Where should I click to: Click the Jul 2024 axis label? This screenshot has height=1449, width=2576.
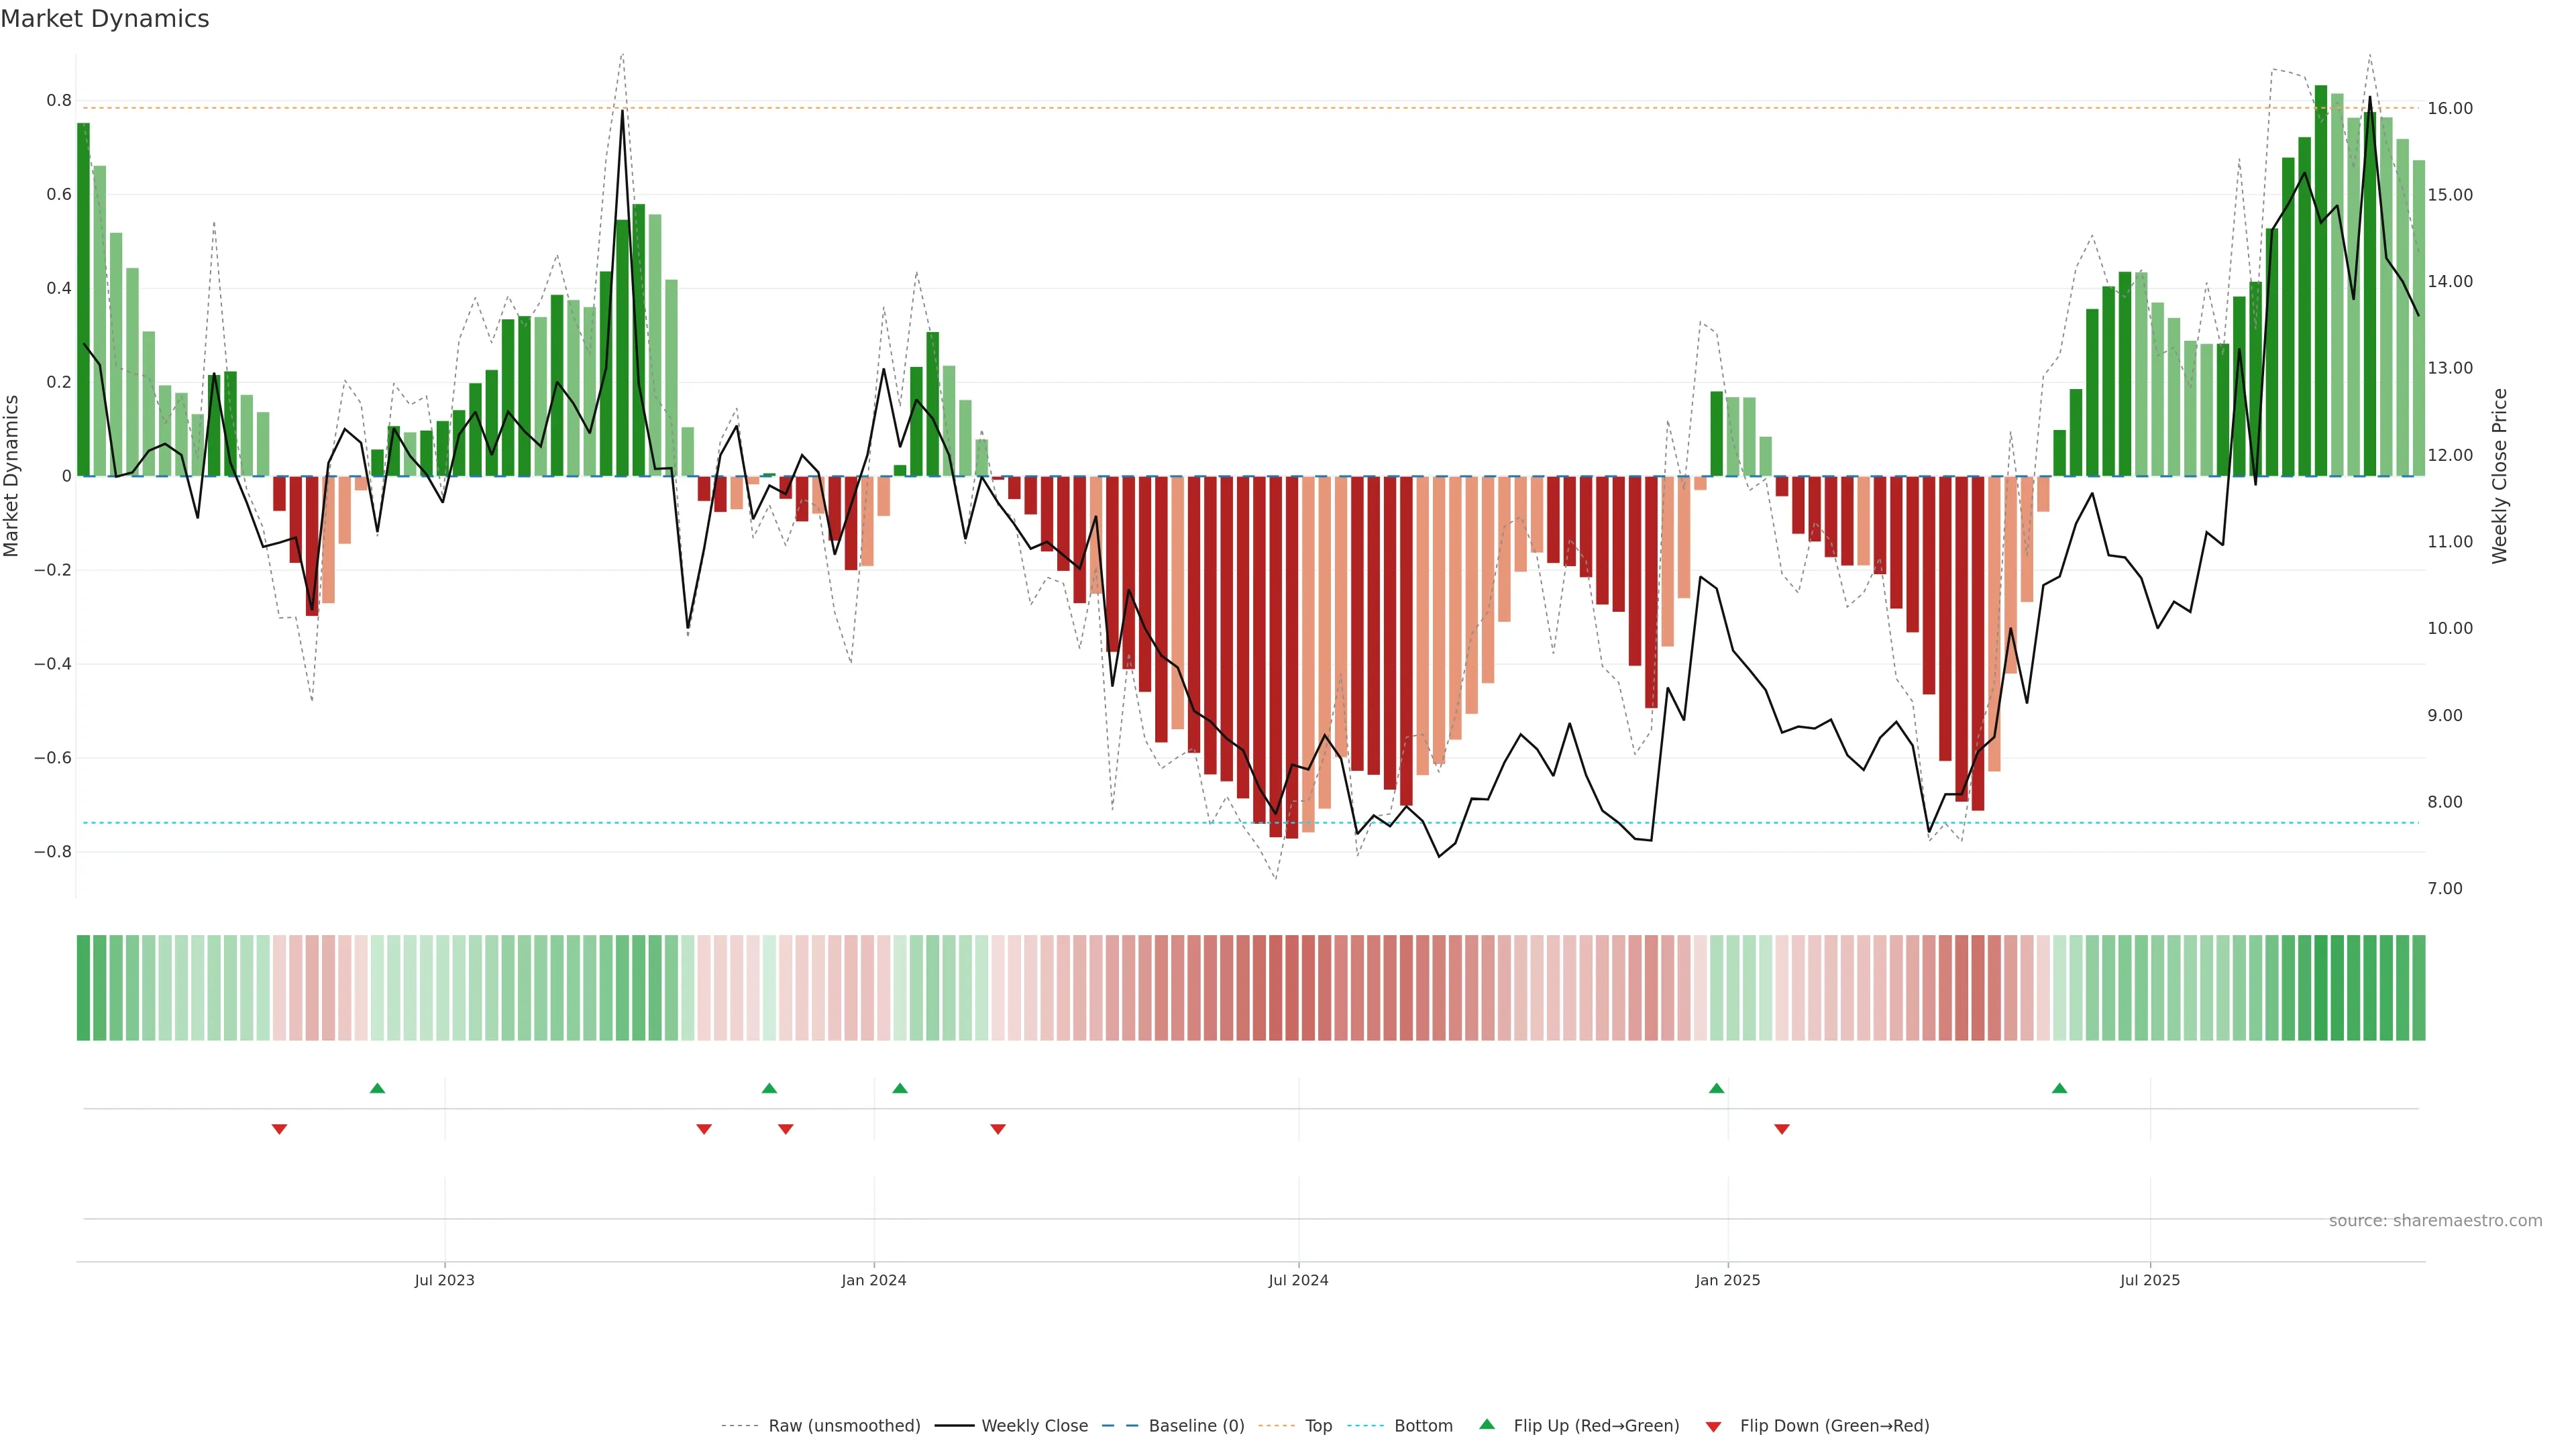(1298, 1280)
